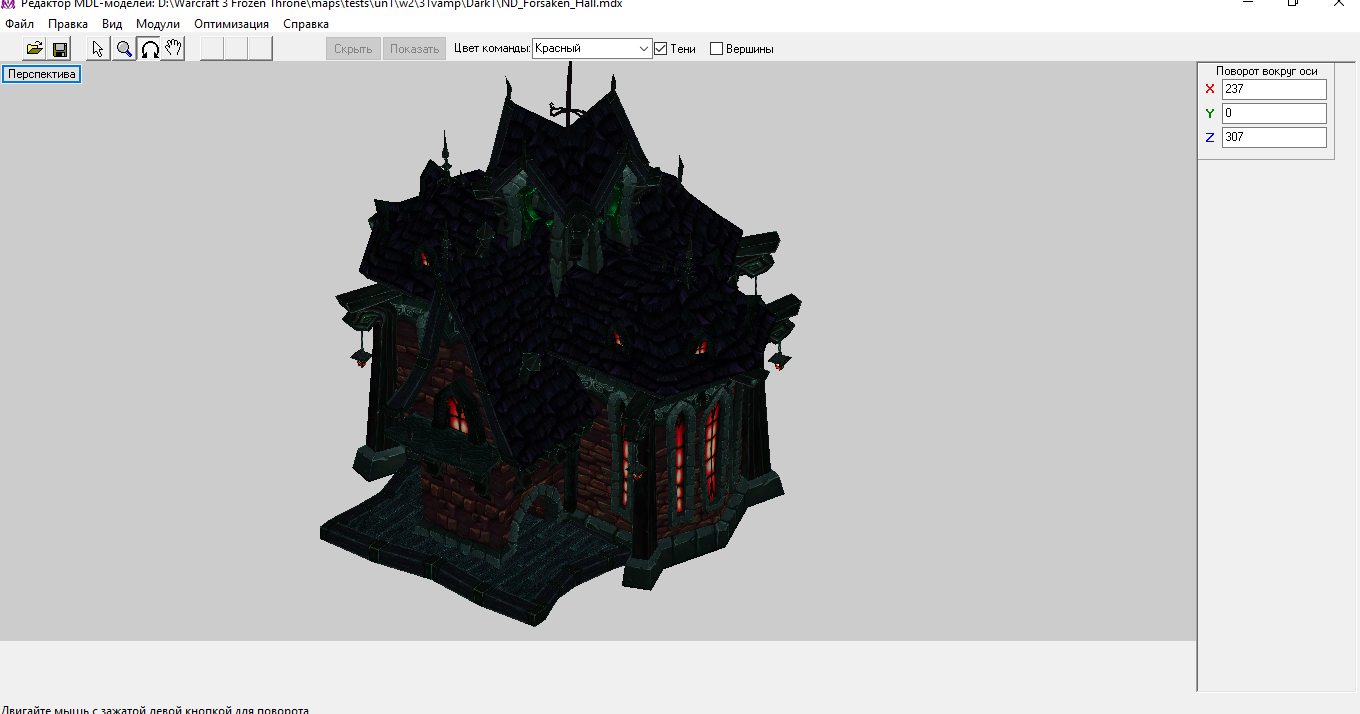Select the rotate view tool

[x=149, y=48]
